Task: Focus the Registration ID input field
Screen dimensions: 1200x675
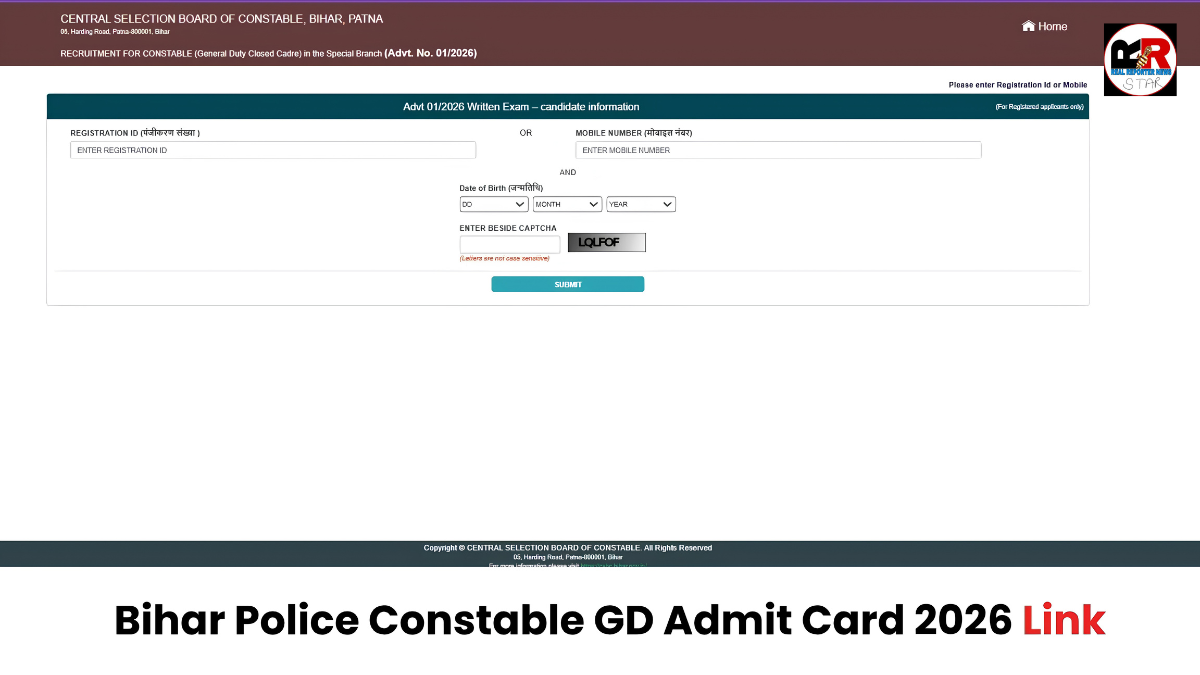Action: (273, 150)
